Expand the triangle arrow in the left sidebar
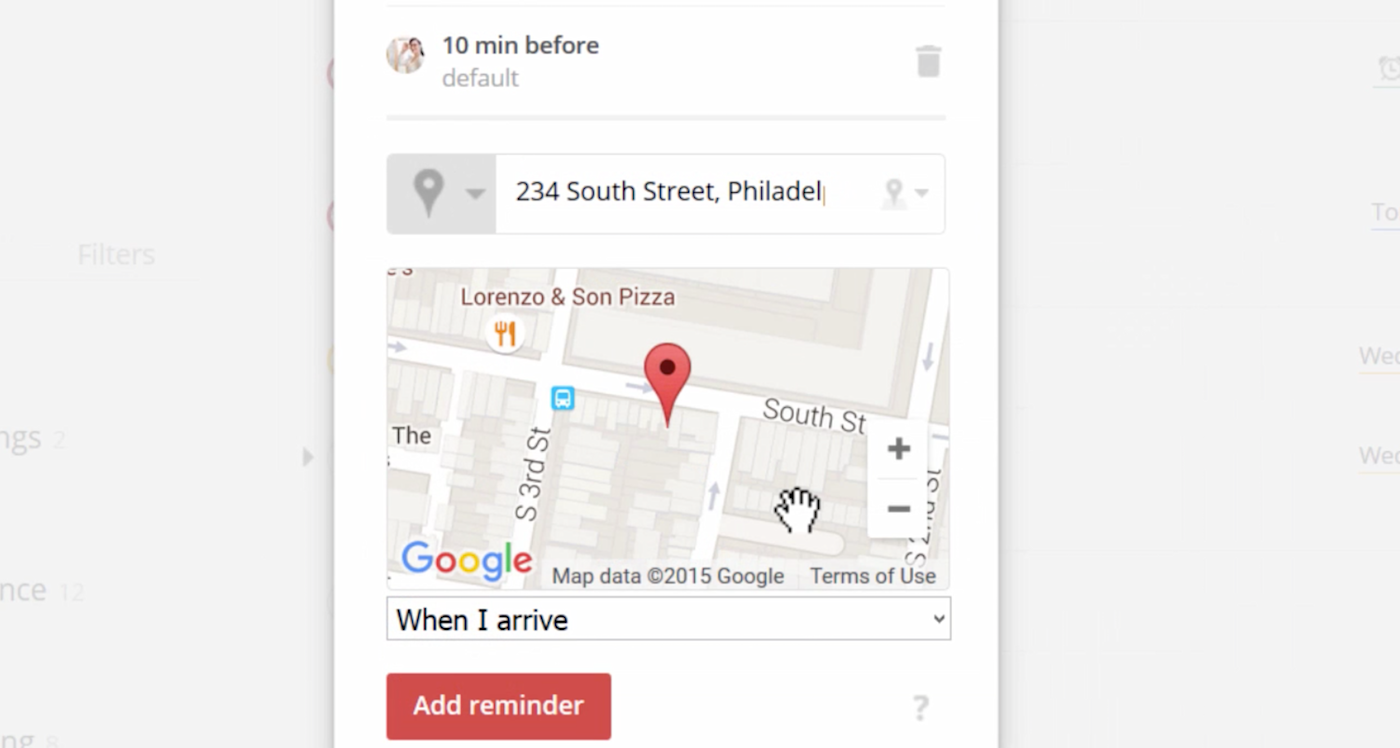This screenshot has width=1400, height=748. [x=308, y=457]
